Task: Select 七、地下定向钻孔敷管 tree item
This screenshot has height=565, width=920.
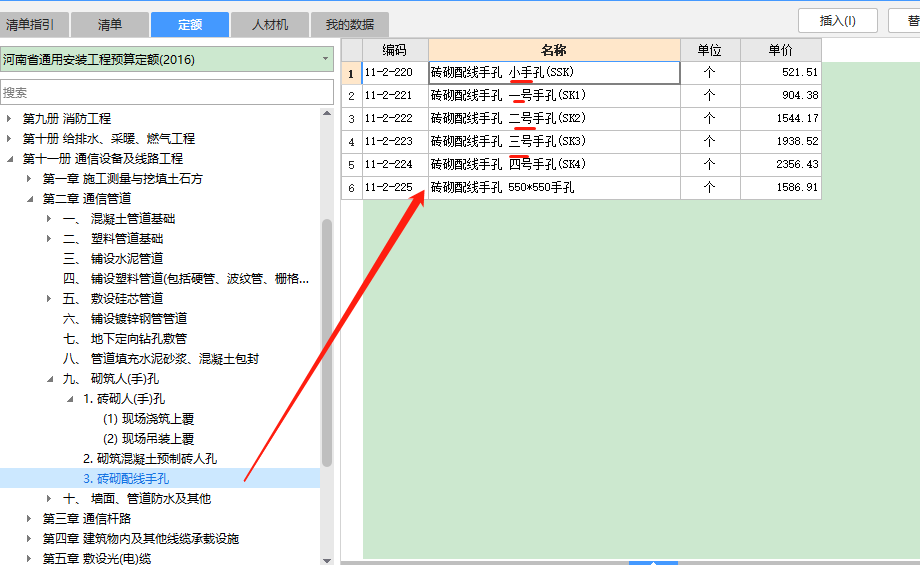Action: pyautogui.click(x=124, y=339)
